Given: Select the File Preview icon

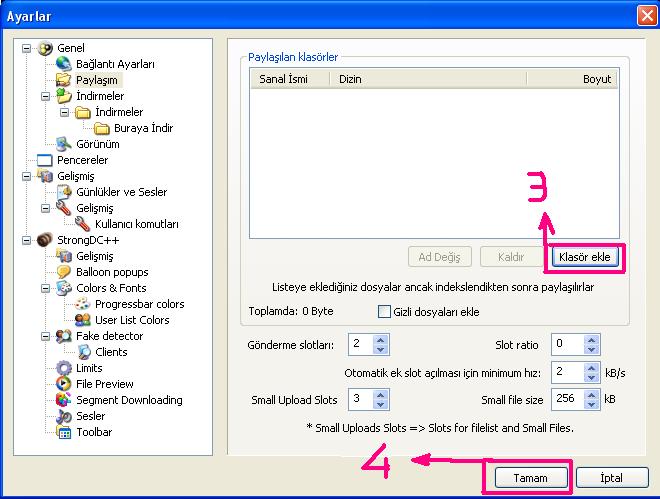Looking at the screenshot, I should tap(64, 384).
